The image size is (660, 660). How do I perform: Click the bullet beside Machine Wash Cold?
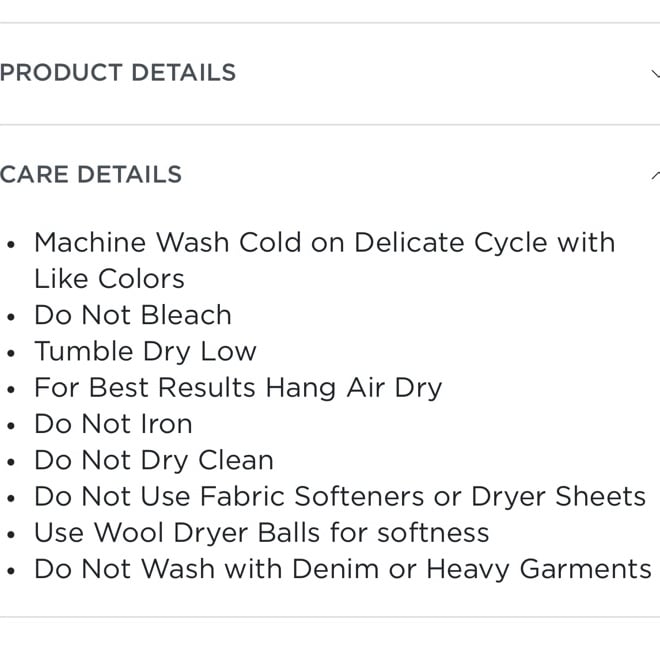tap(11, 244)
